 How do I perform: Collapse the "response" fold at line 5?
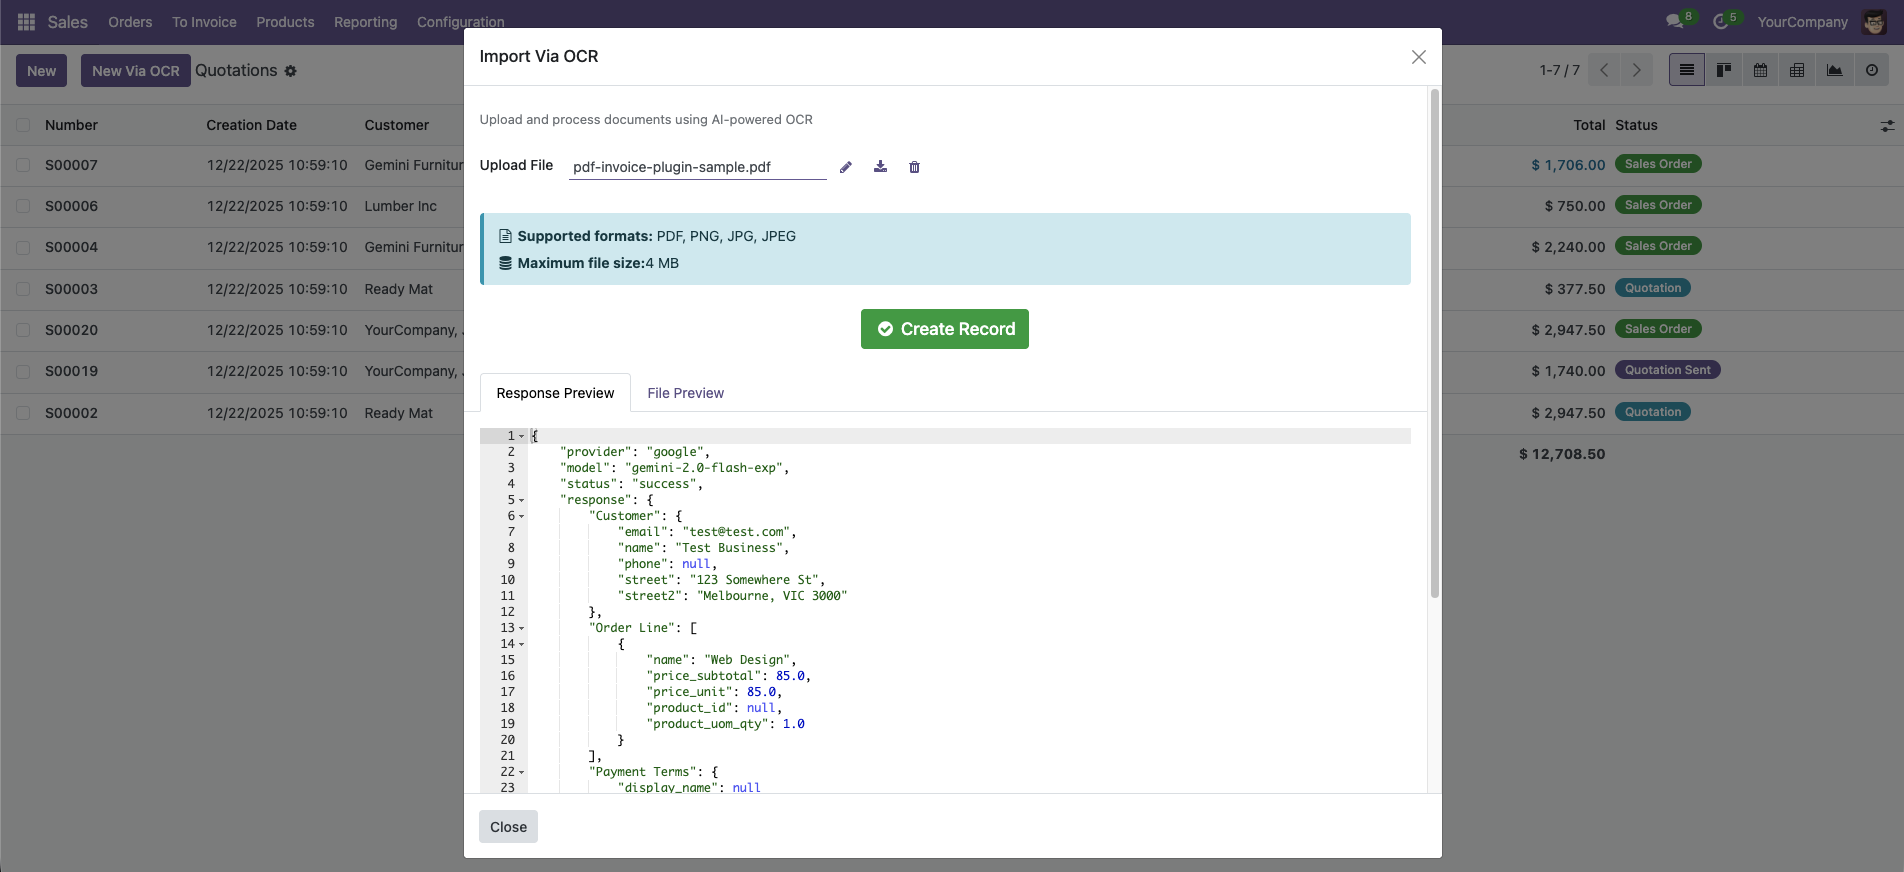point(521,500)
